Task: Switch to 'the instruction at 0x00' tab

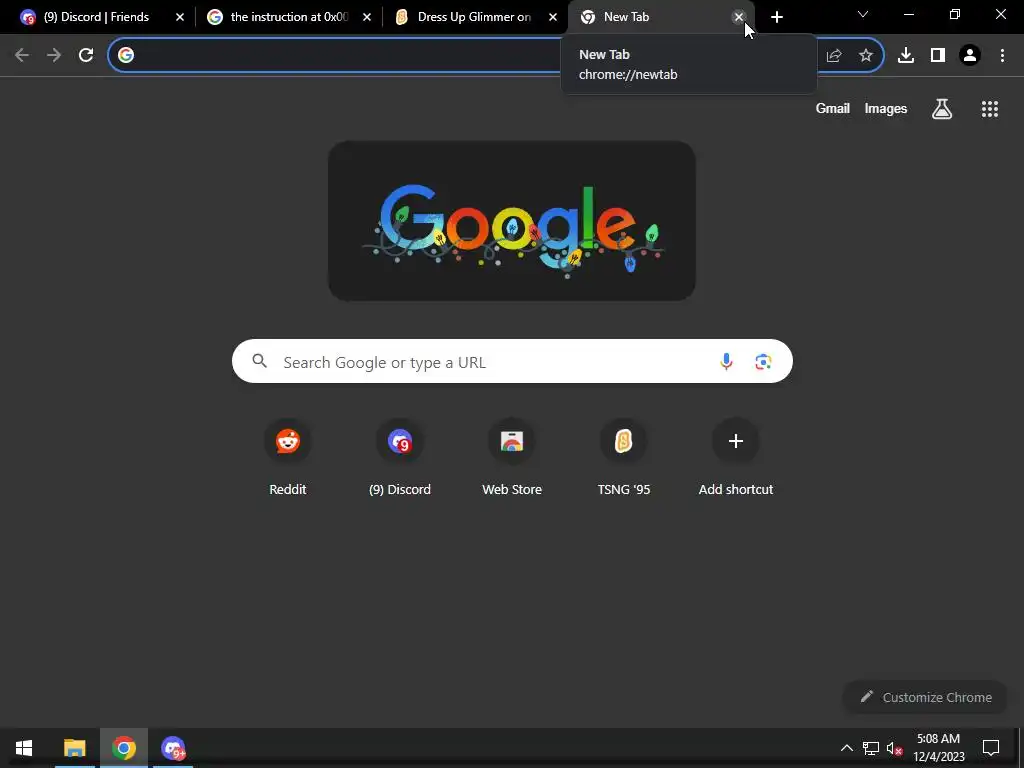Action: 289,17
